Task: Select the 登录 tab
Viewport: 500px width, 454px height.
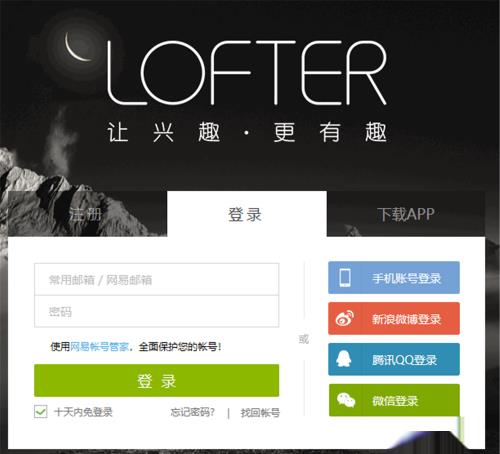Action: pos(247,214)
